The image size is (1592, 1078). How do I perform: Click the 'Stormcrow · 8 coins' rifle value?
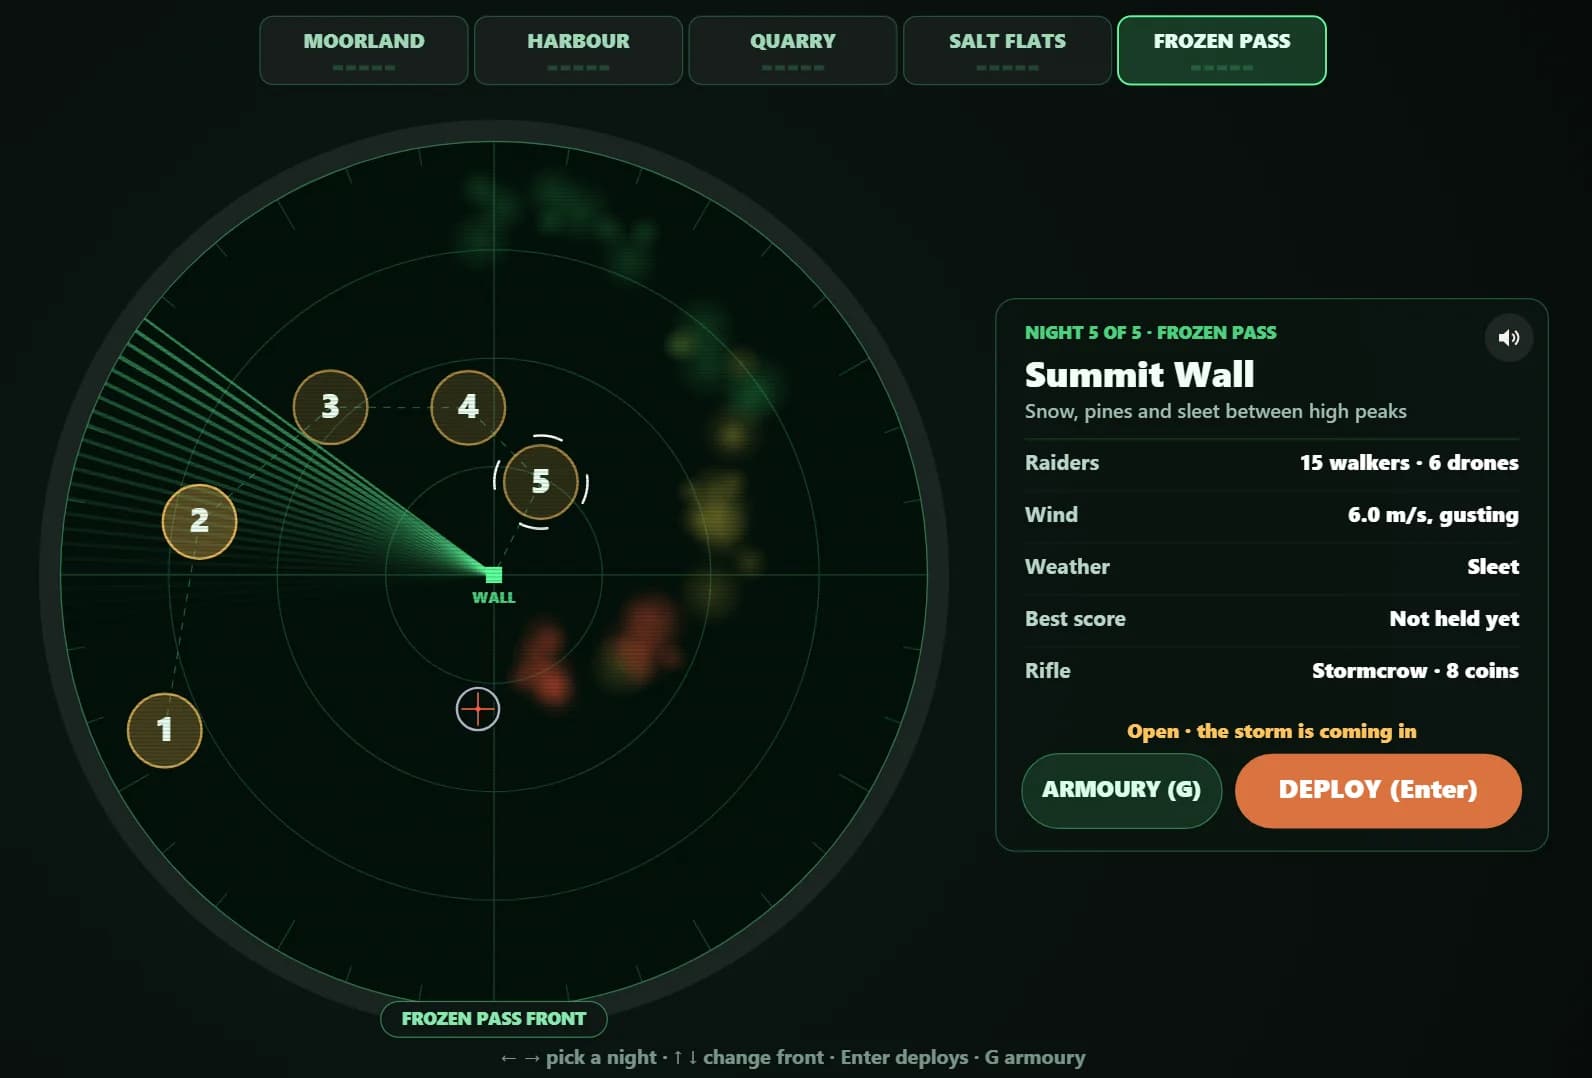[x=1415, y=671]
